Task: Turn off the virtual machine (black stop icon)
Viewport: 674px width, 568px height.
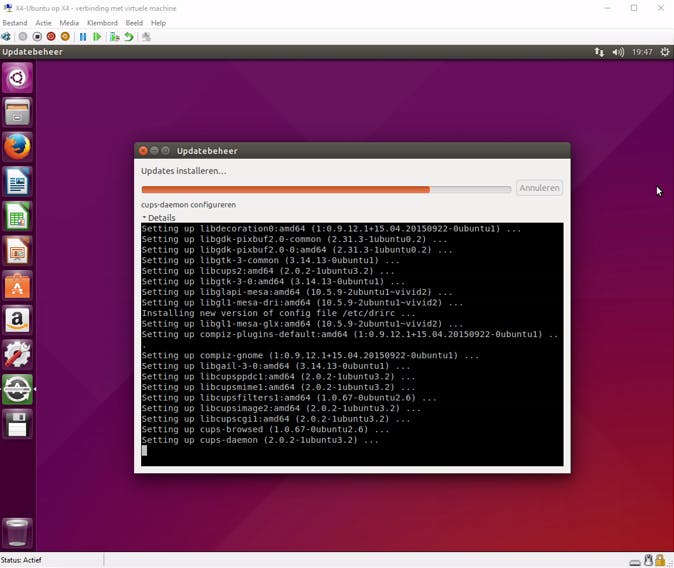Action: 37,37
